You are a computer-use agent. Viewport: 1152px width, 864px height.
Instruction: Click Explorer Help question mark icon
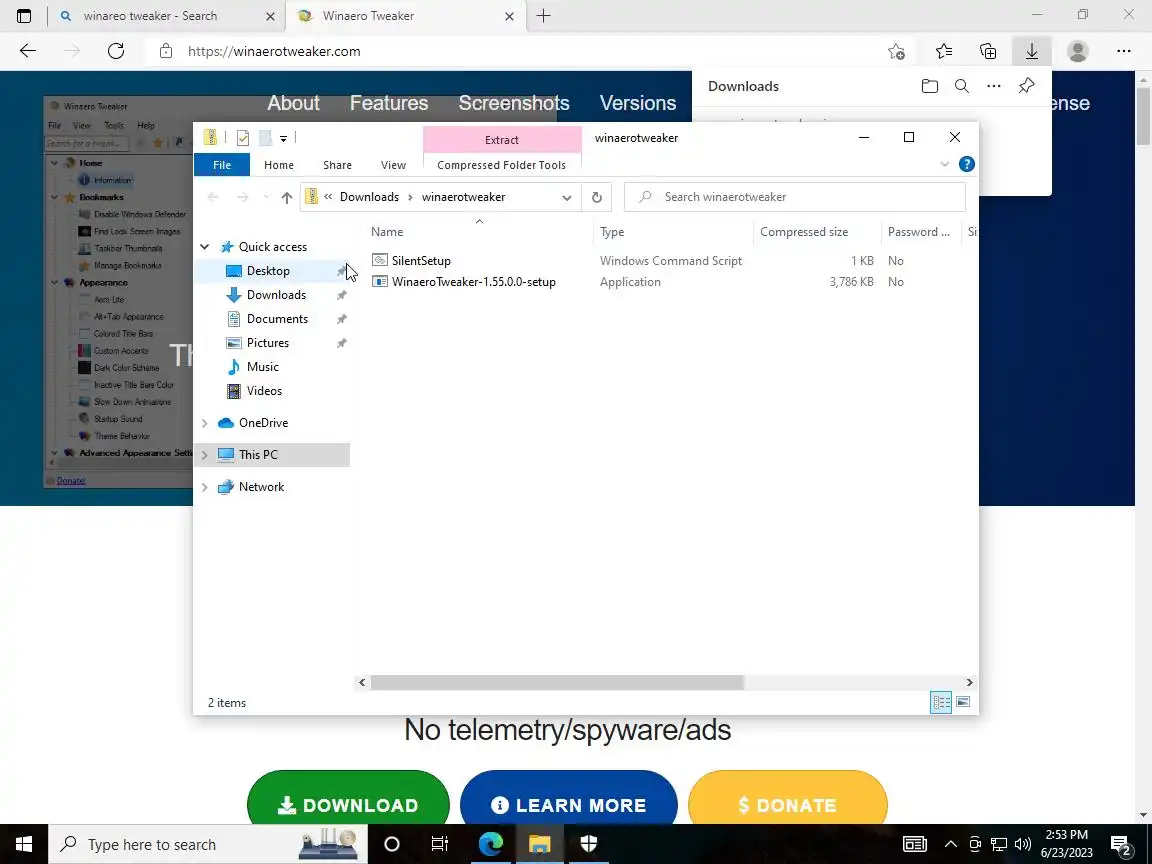[967, 165]
